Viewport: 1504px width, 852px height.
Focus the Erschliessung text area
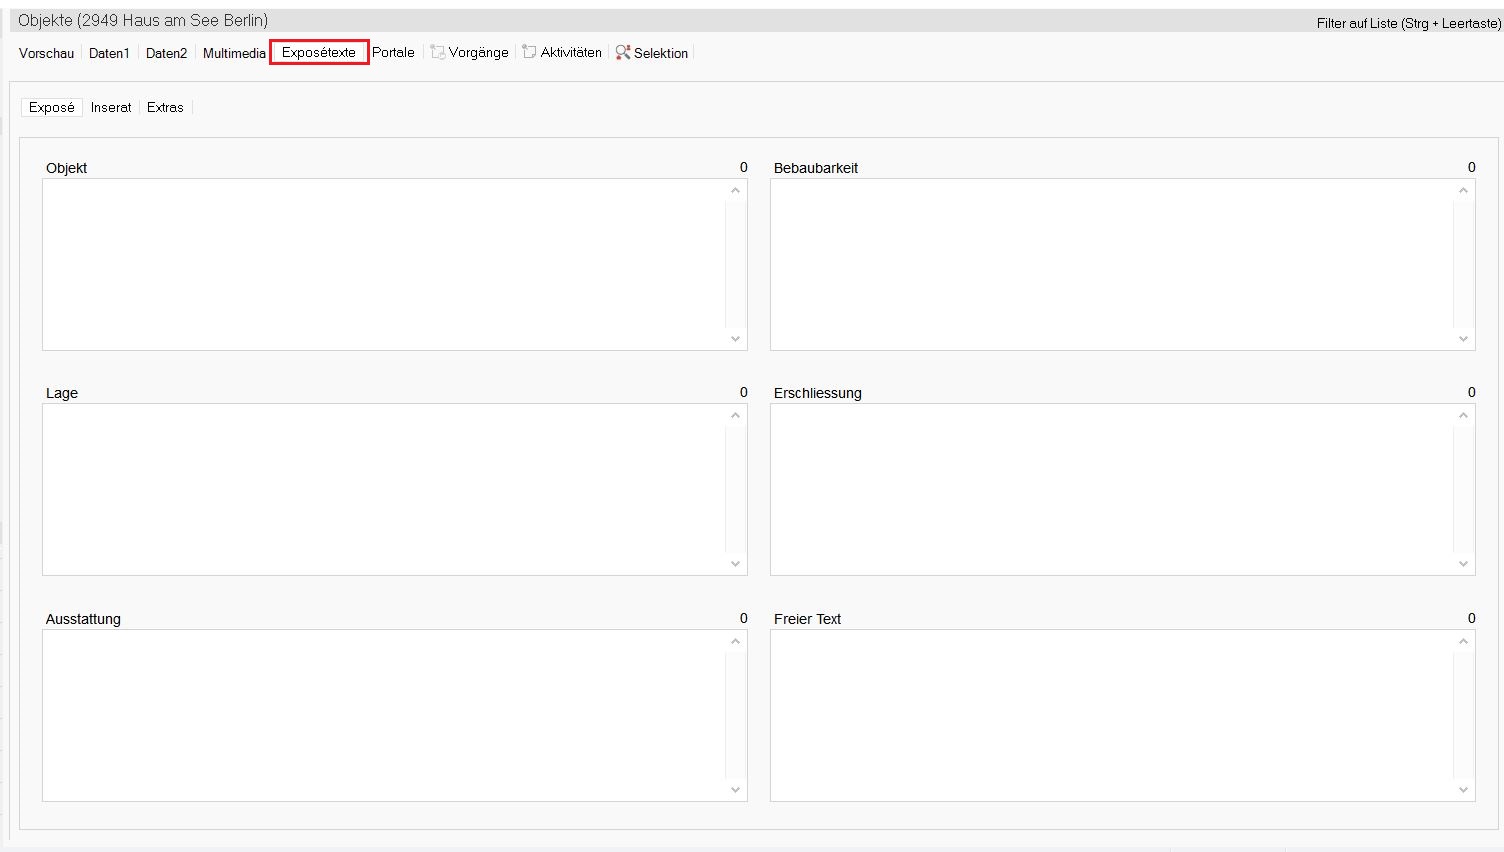tap(1112, 490)
